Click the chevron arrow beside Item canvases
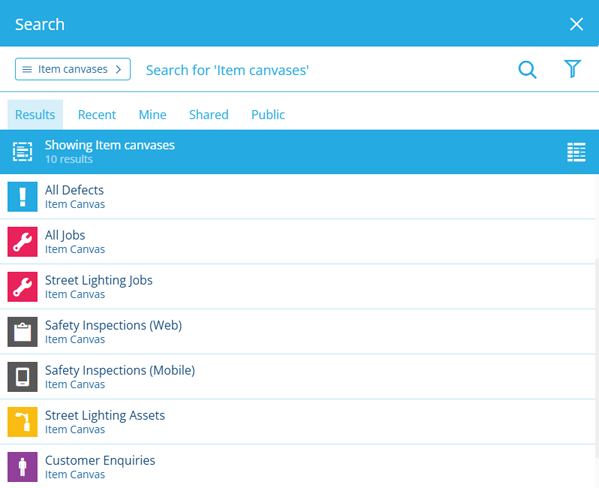Screen dimensions: 599x488 (x=118, y=69)
